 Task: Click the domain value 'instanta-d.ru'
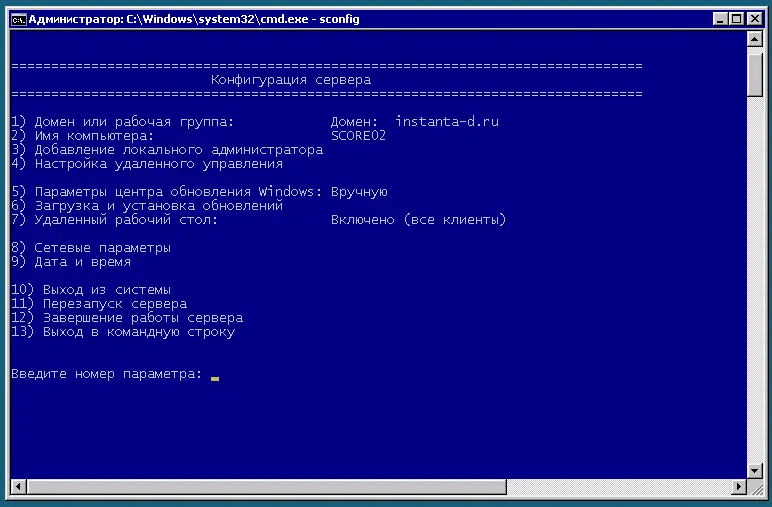447,122
